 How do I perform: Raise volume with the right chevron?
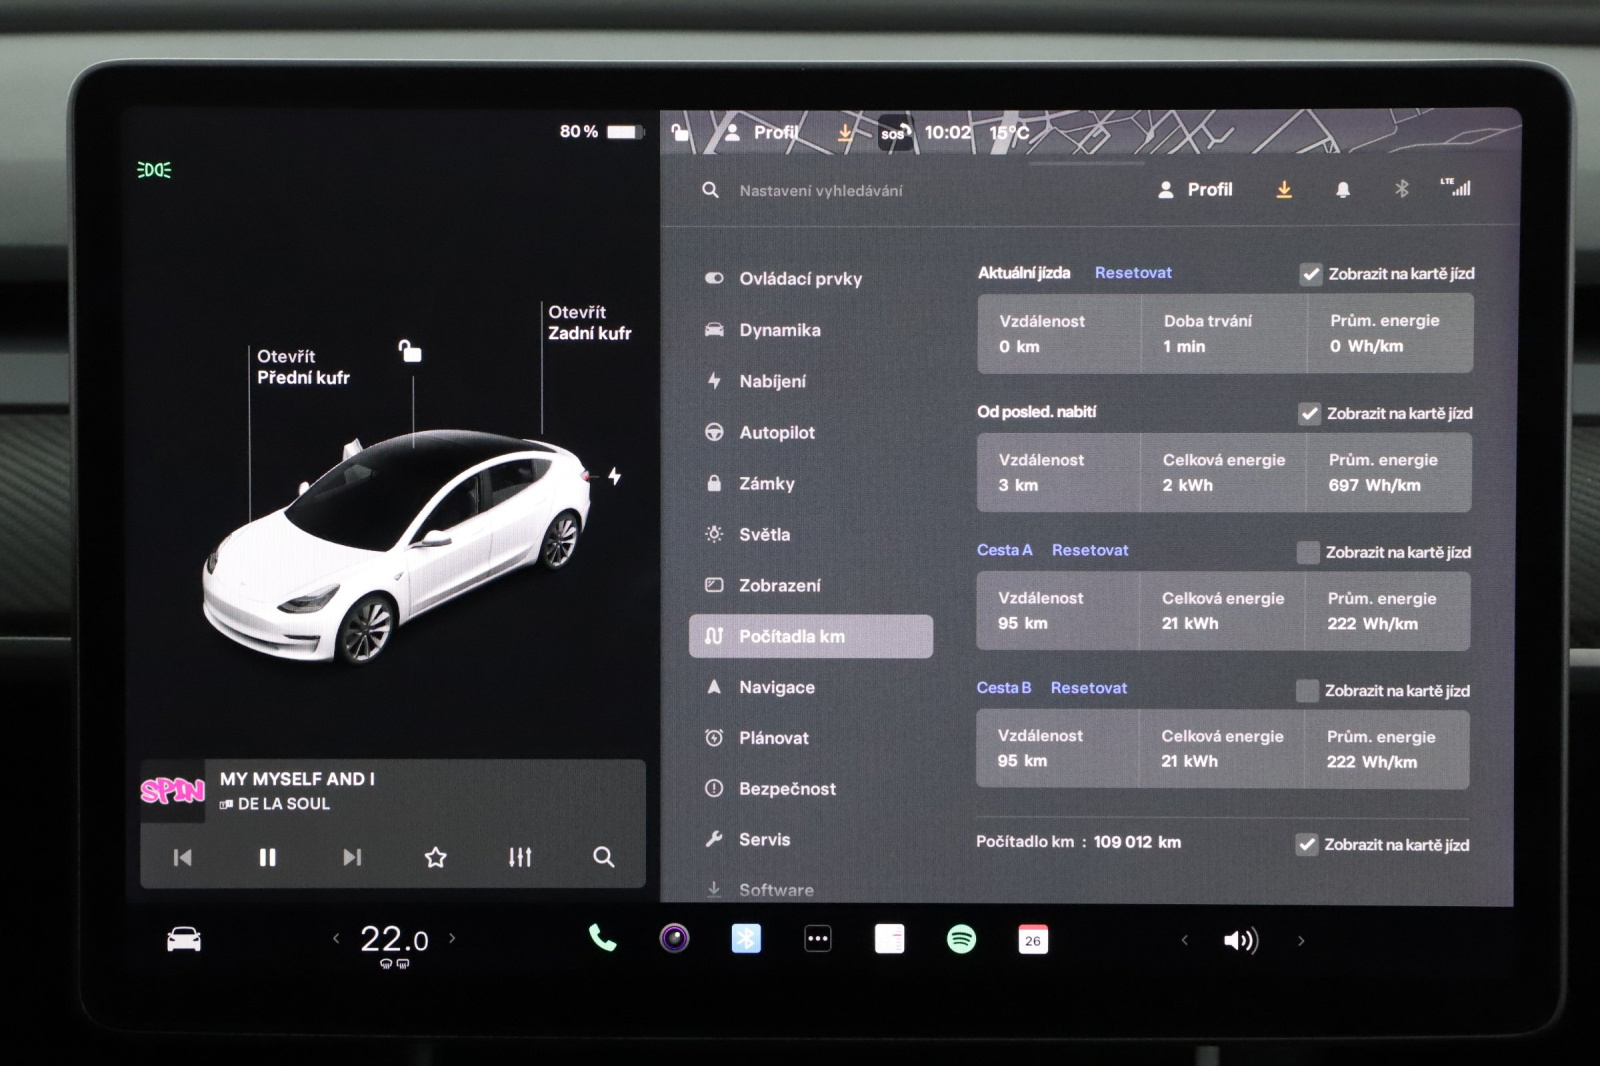pyautogui.click(x=1301, y=940)
